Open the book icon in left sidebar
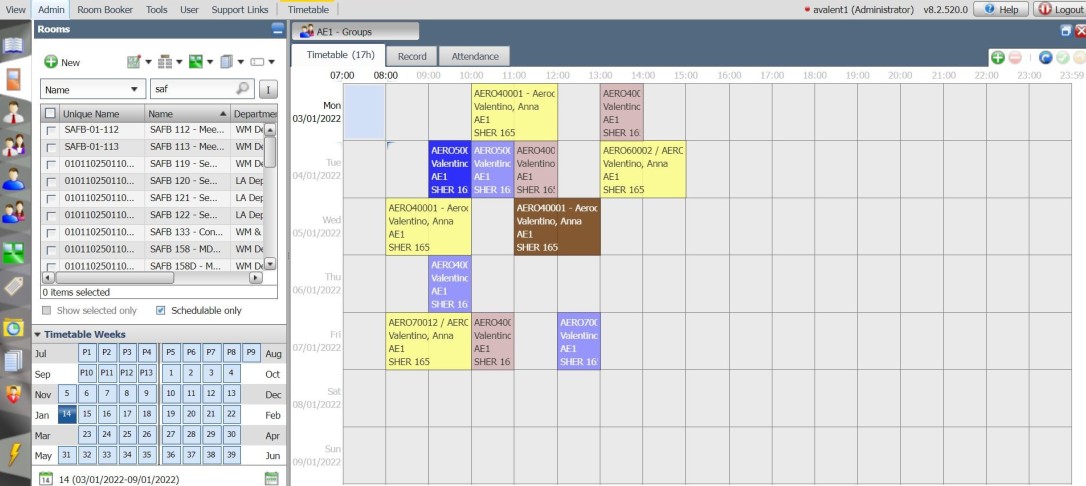Screen dimensions: 1086x486 [14, 45]
